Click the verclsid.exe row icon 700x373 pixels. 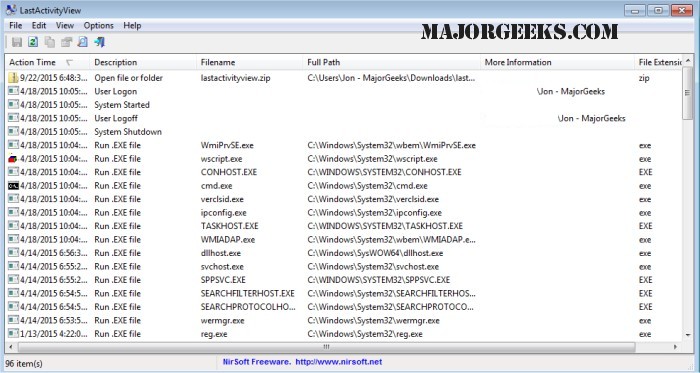click(x=13, y=199)
